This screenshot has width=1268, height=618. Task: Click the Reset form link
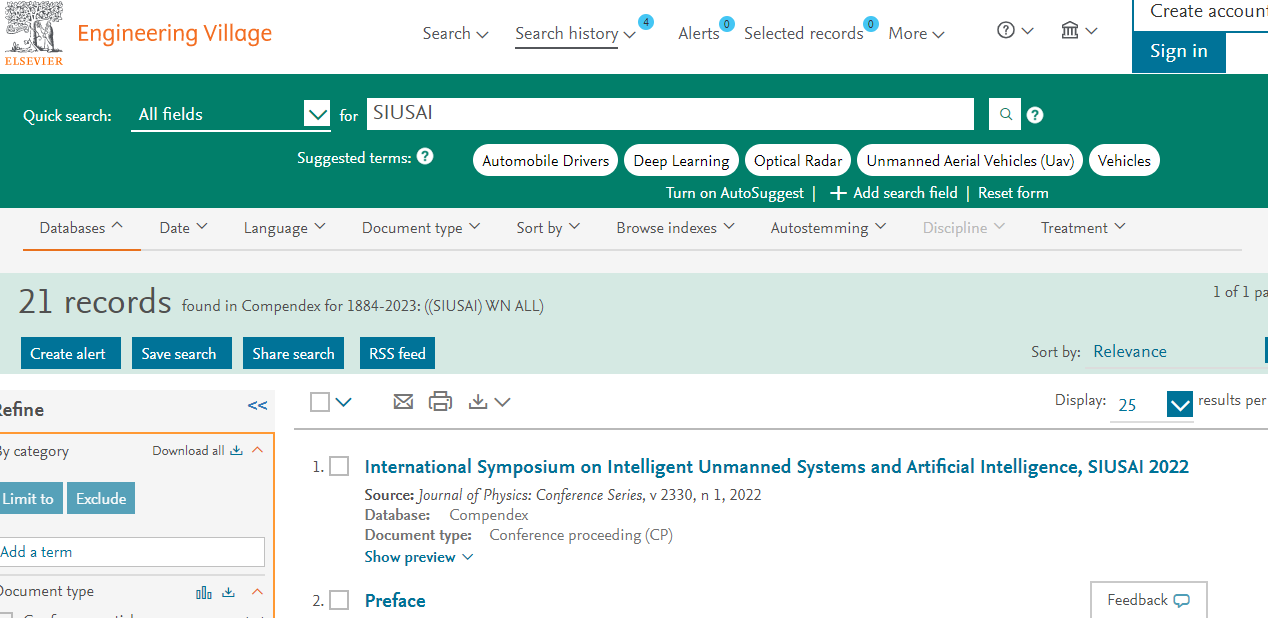1013,193
